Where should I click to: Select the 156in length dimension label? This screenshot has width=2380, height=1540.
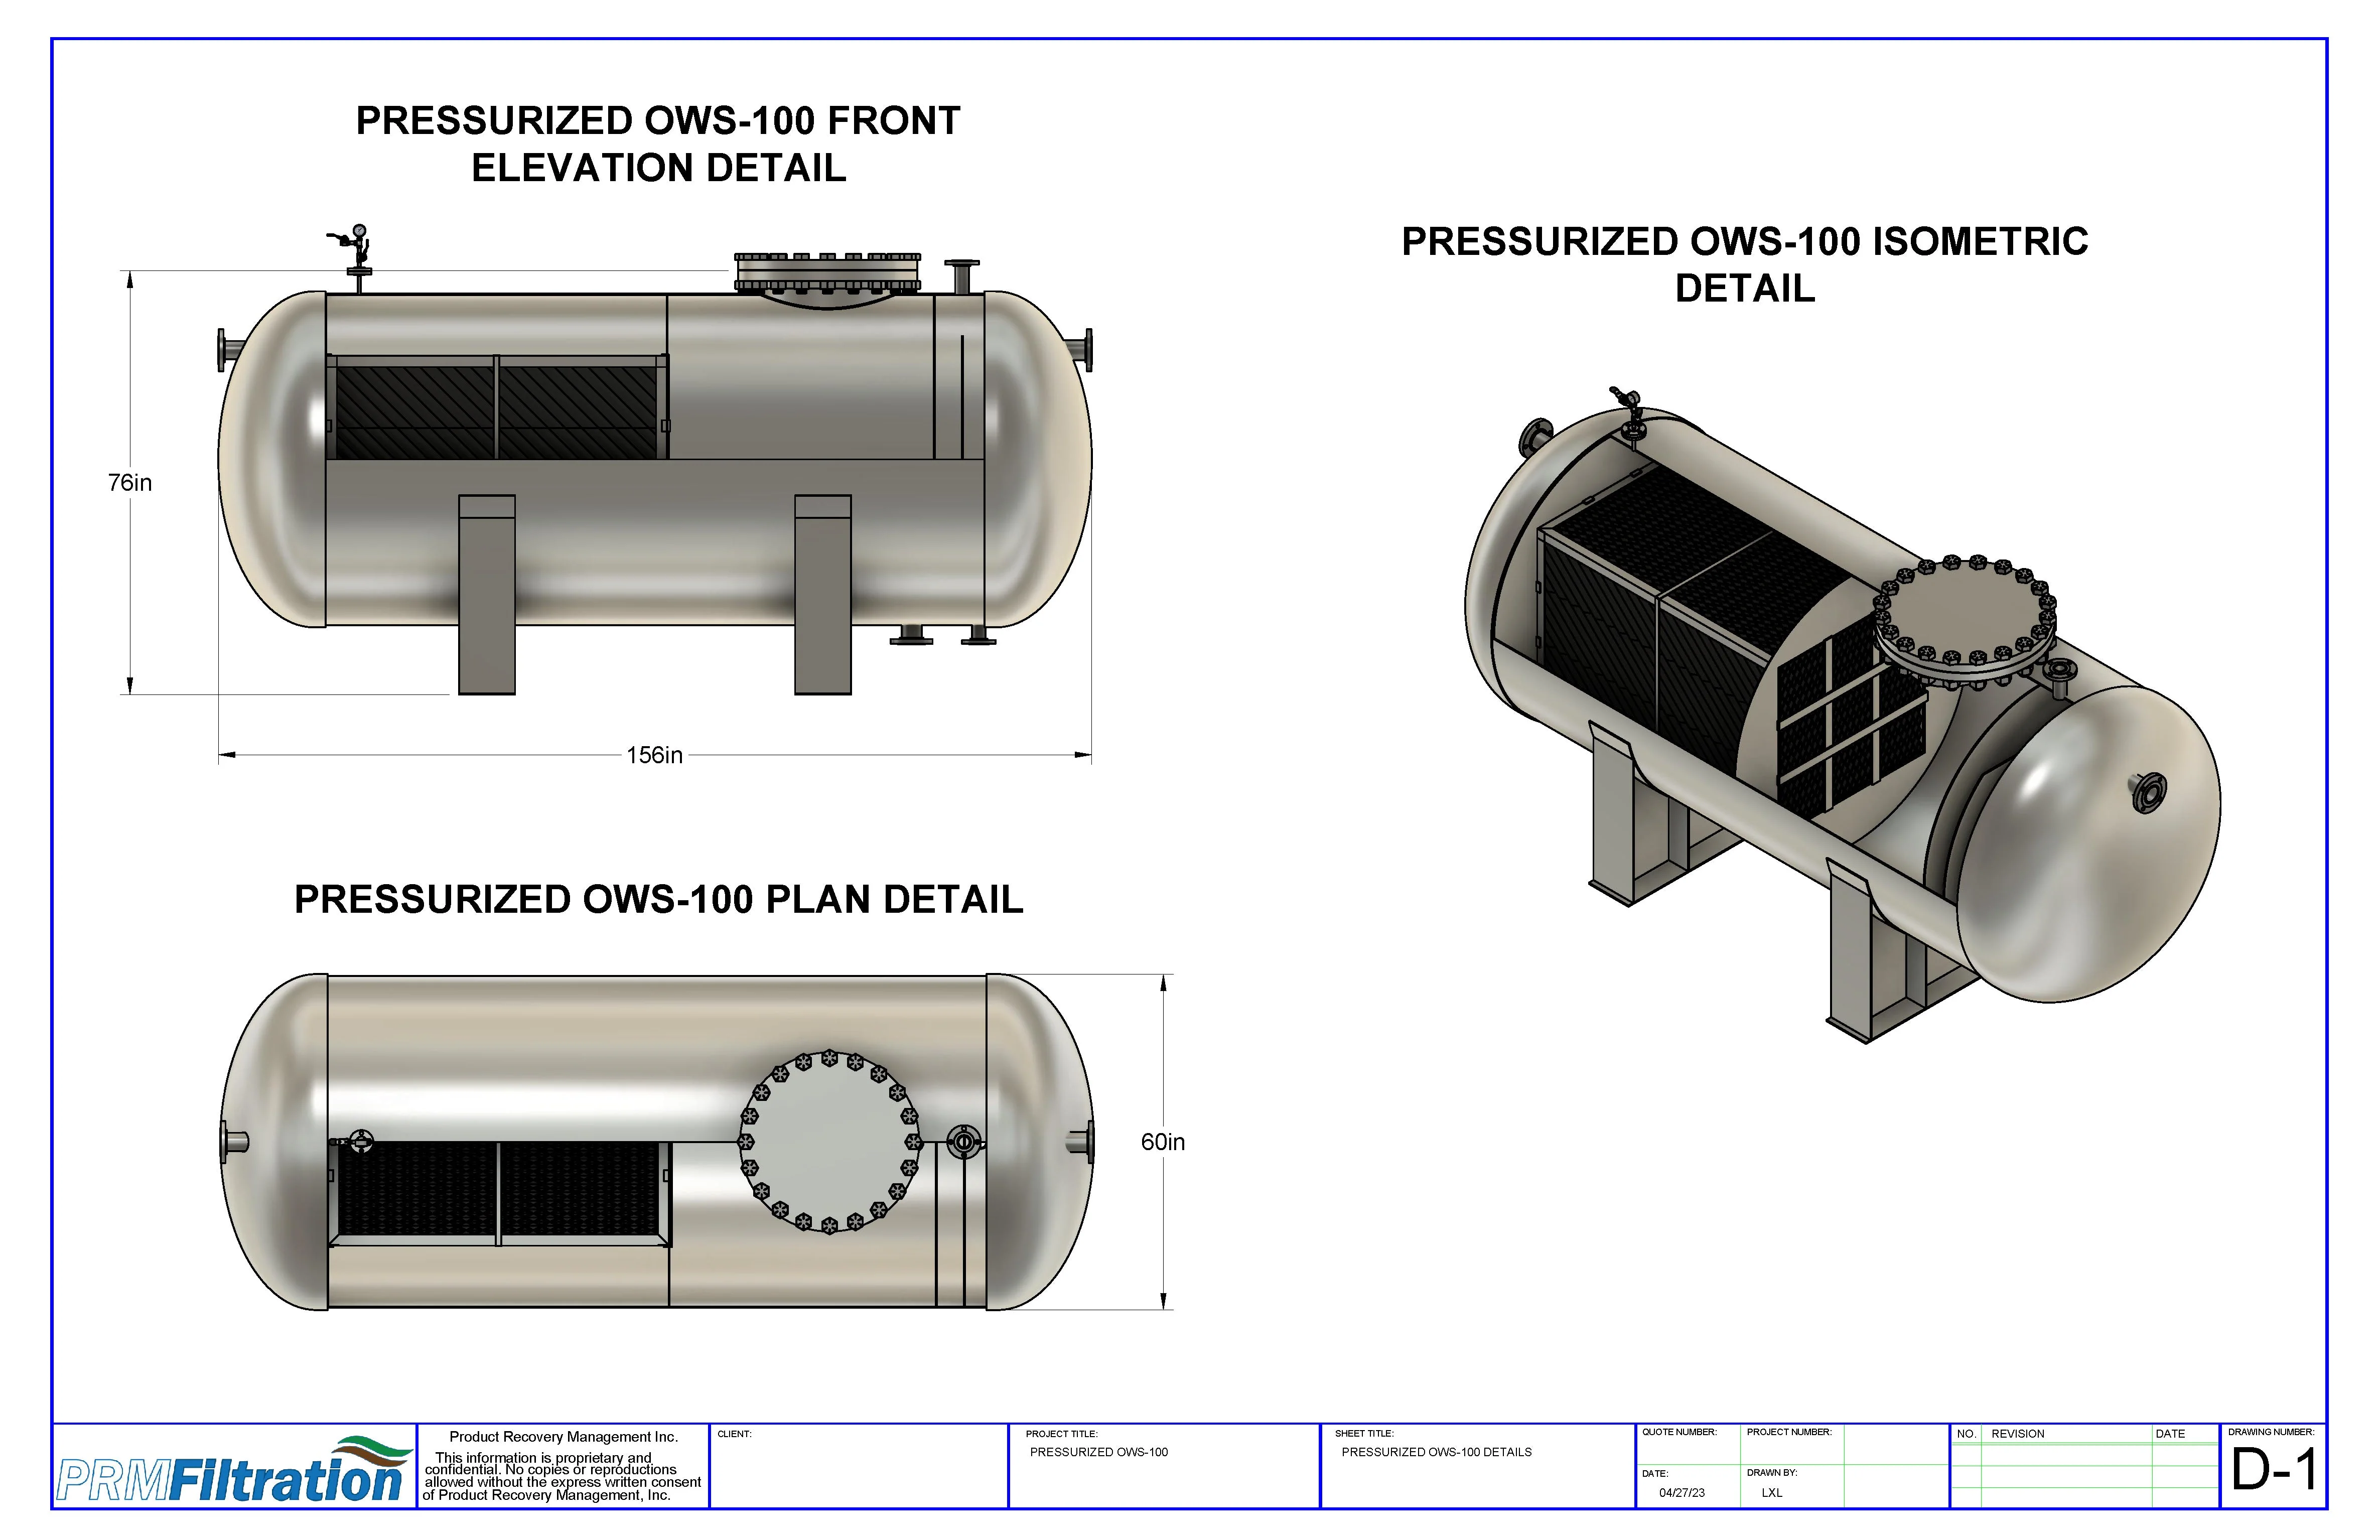(655, 755)
